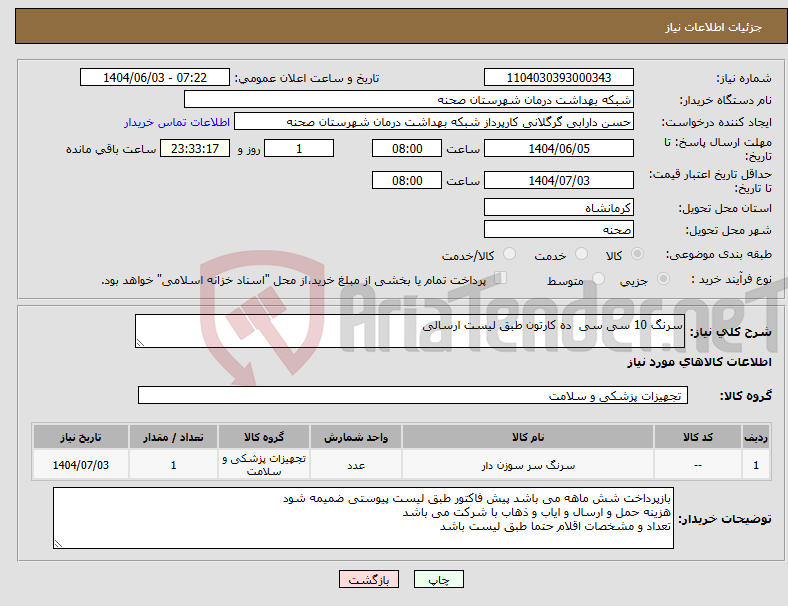Image resolution: width=788 pixels, height=606 pixels.
Task: Select the کالا radio button
Action: point(637,254)
